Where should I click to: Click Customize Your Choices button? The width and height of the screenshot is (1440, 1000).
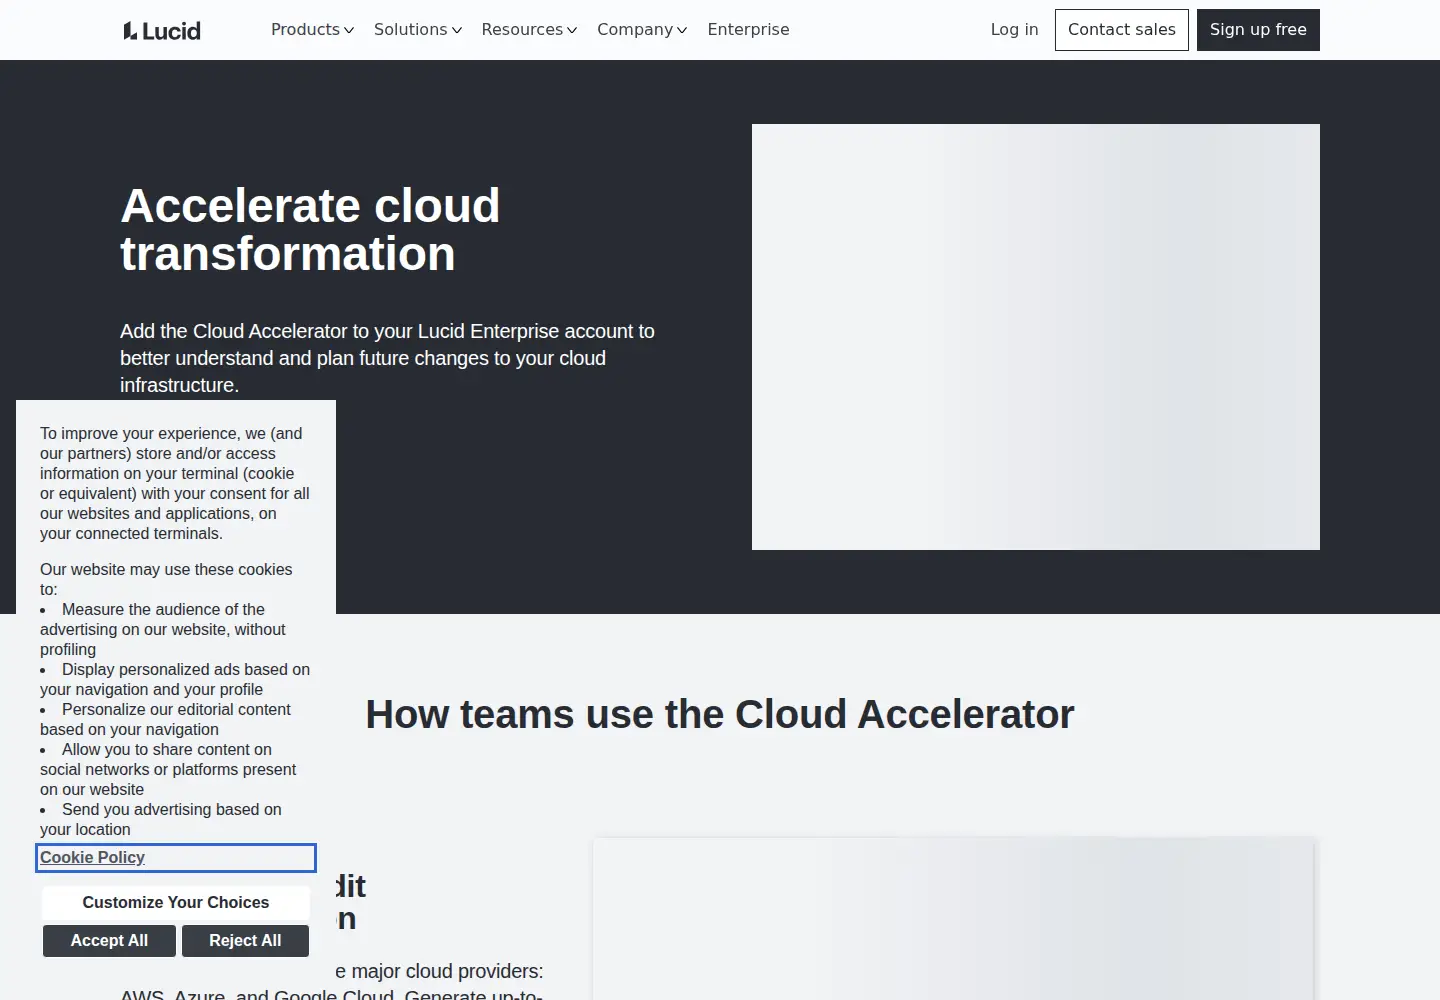coord(176,902)
